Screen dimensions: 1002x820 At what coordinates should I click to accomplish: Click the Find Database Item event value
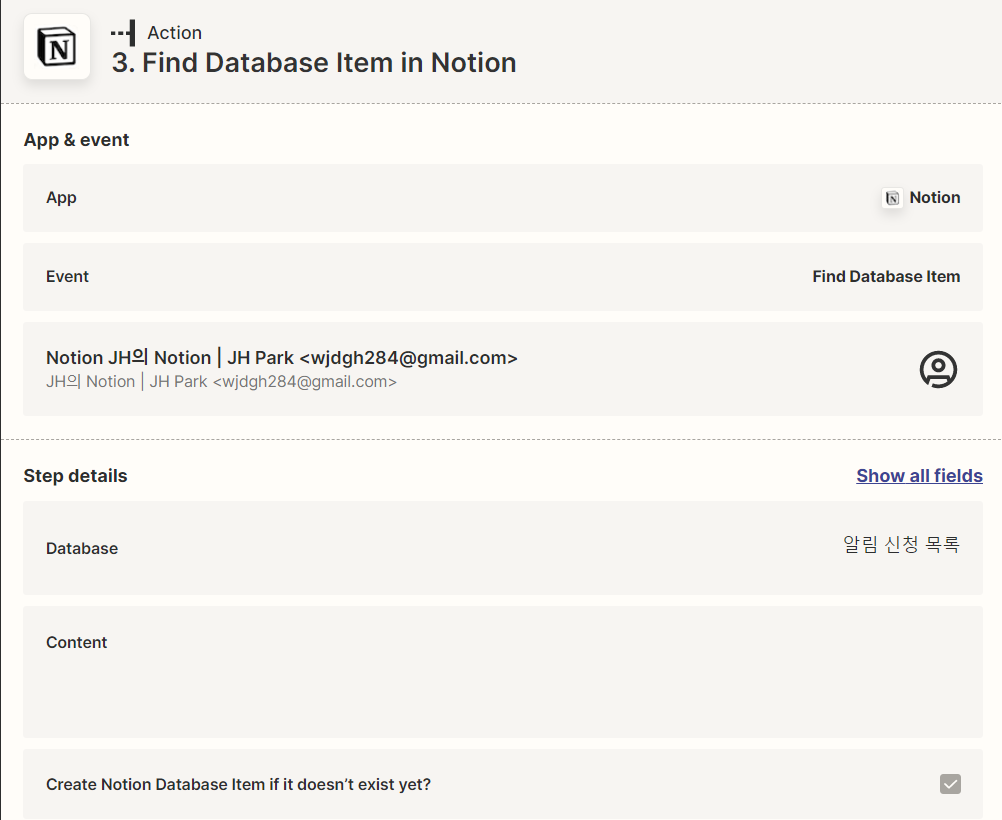(886, 277)
